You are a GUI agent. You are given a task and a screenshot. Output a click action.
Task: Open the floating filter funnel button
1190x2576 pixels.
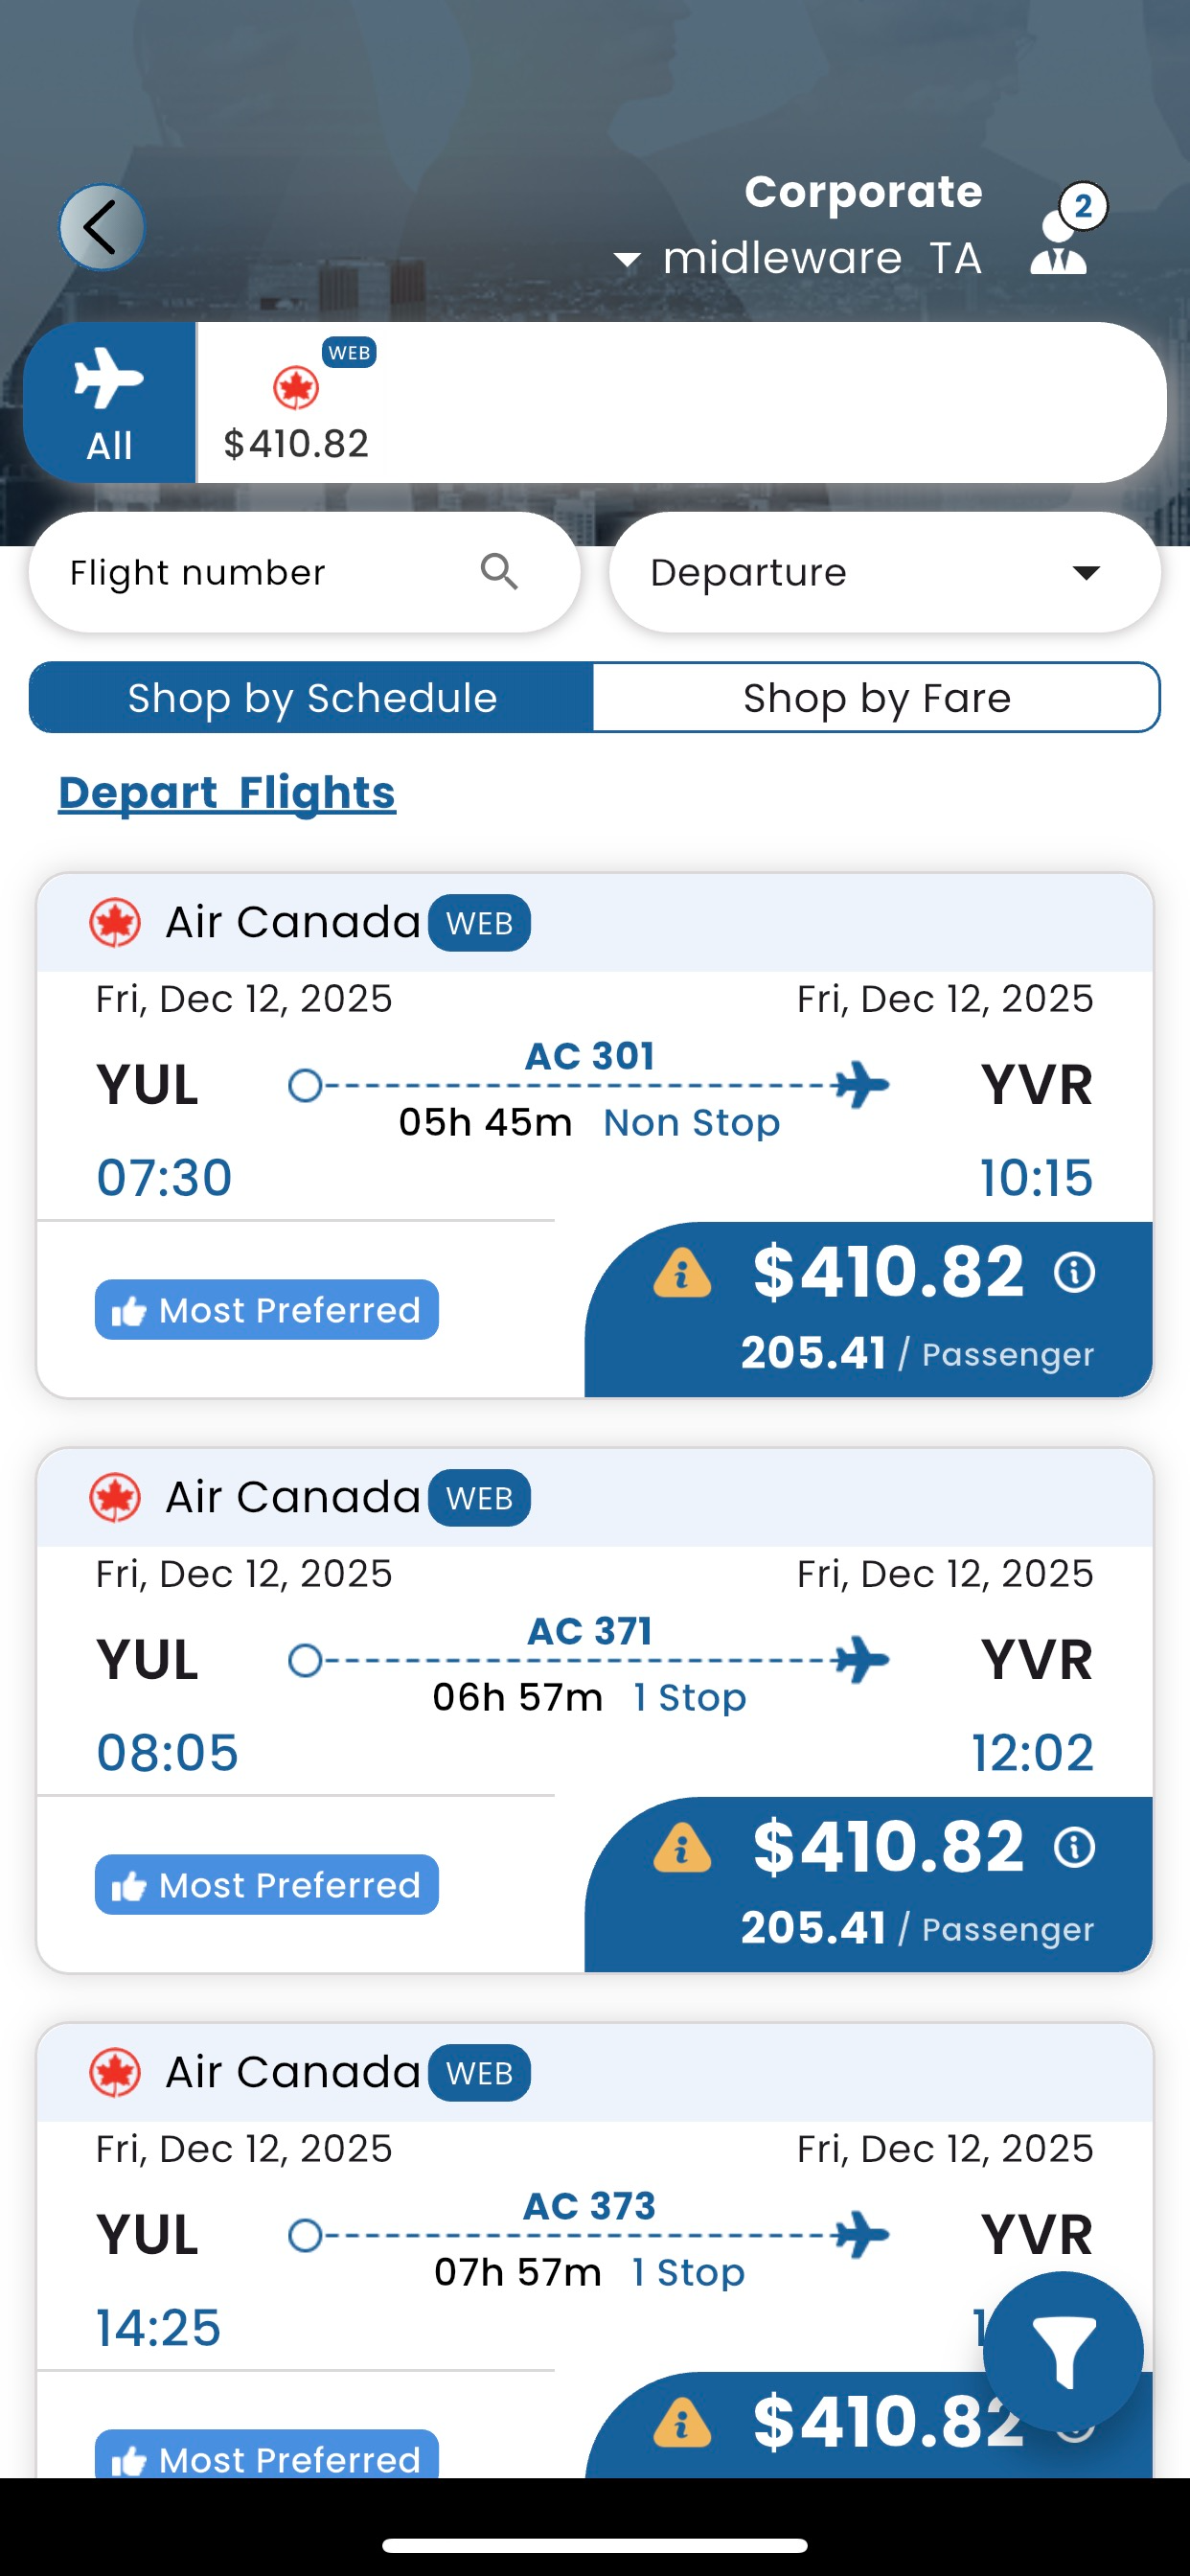coord(1062,2352)
